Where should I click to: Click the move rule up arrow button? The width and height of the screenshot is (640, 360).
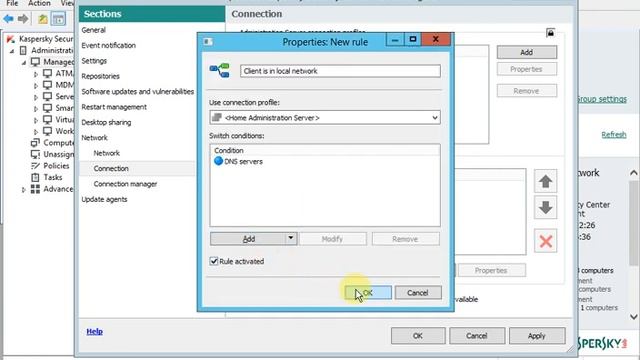coord(545,181)
